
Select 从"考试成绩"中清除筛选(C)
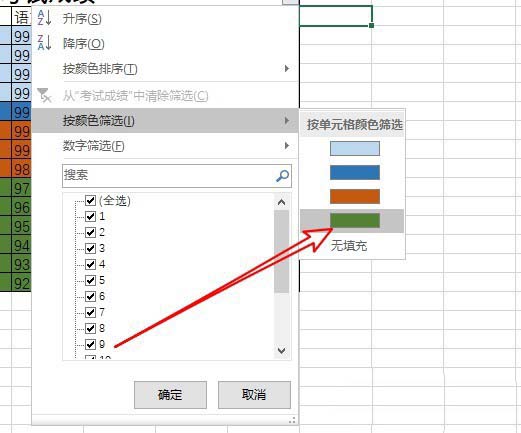click(x=165, y=96)
